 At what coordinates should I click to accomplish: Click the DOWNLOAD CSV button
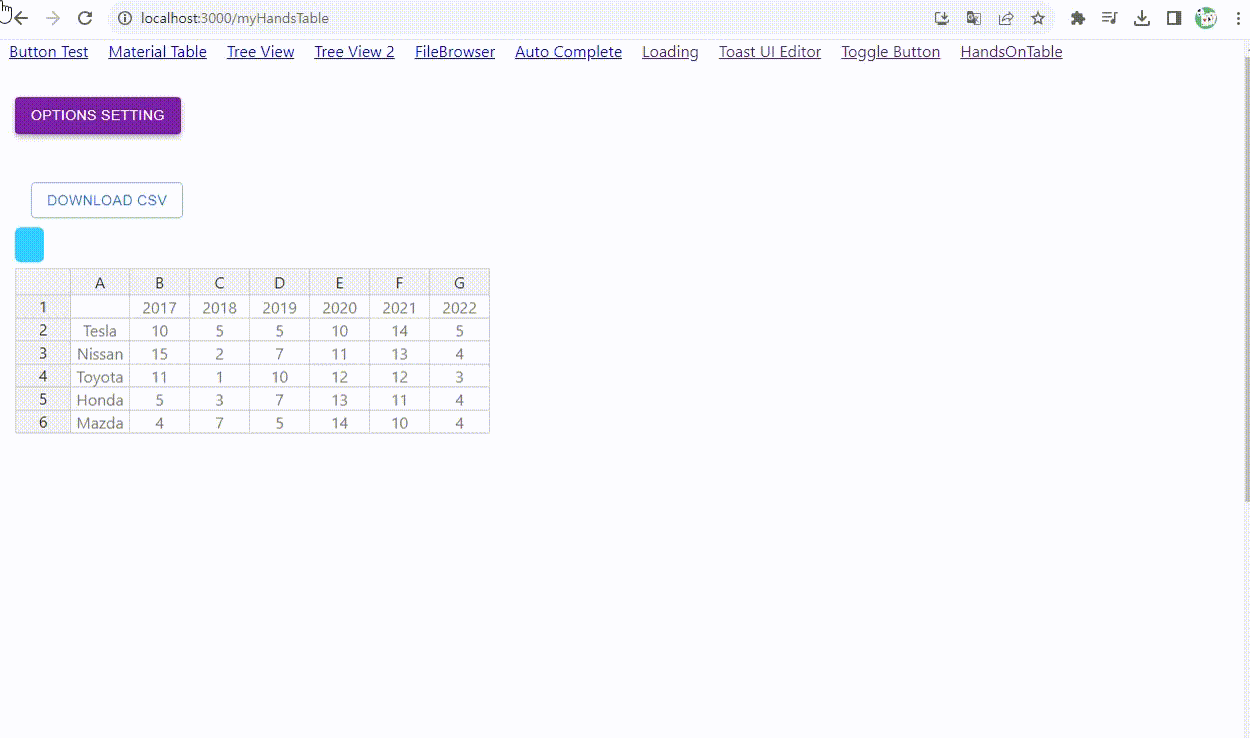[107, 200]
